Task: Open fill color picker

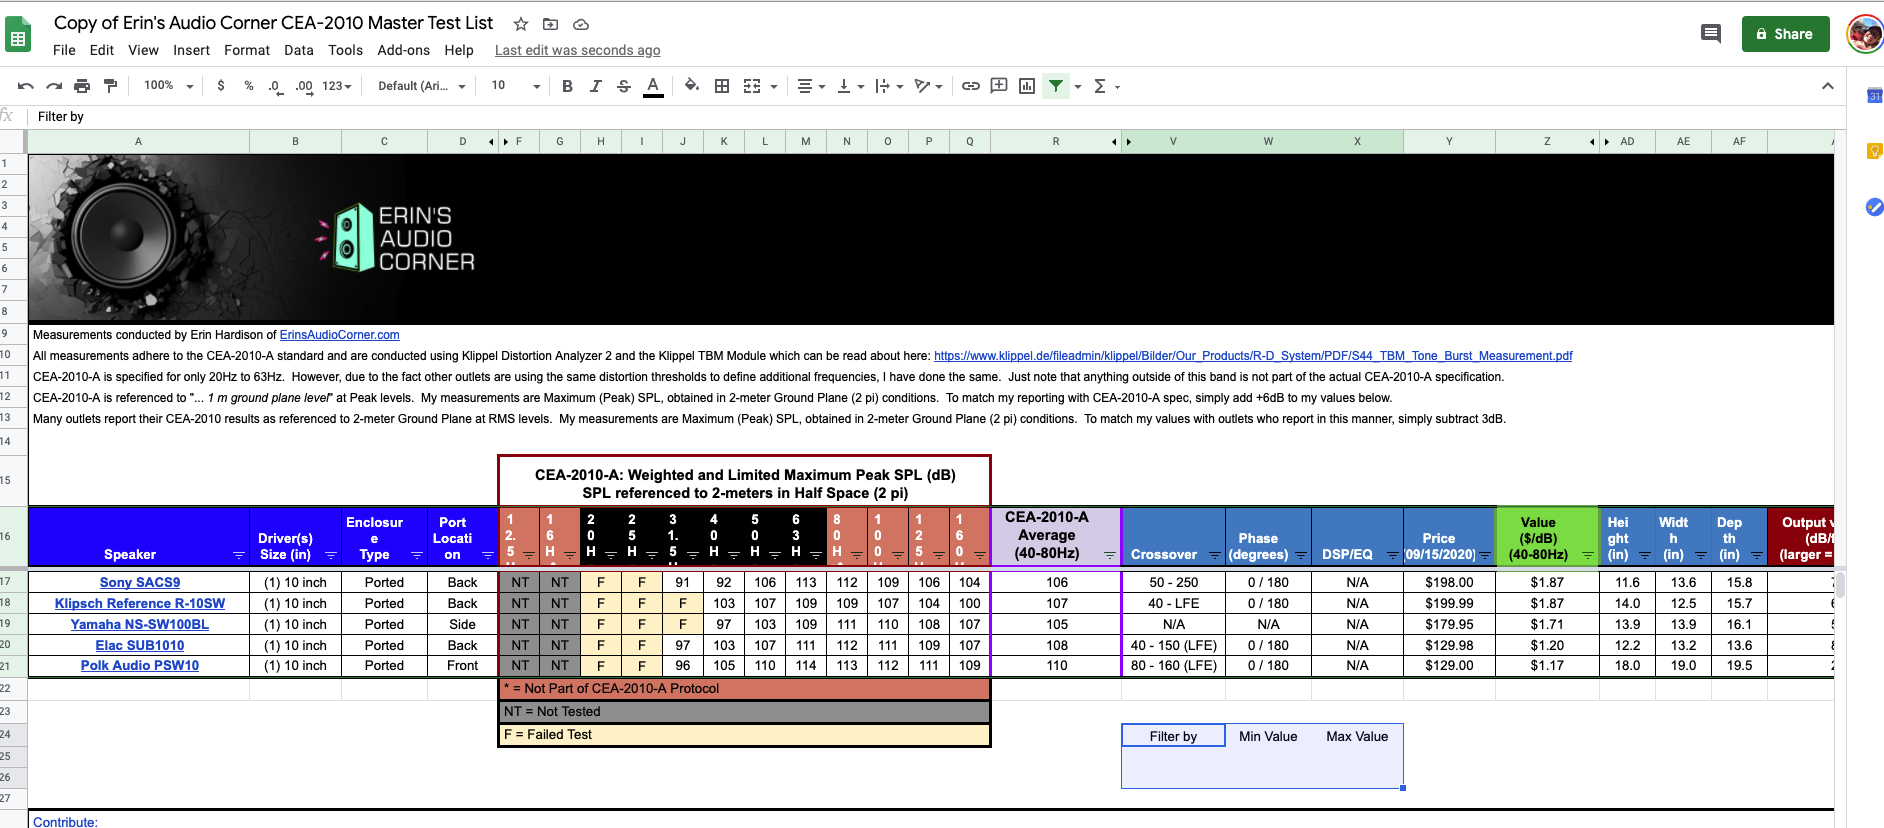Action: (x=691, y=86)
